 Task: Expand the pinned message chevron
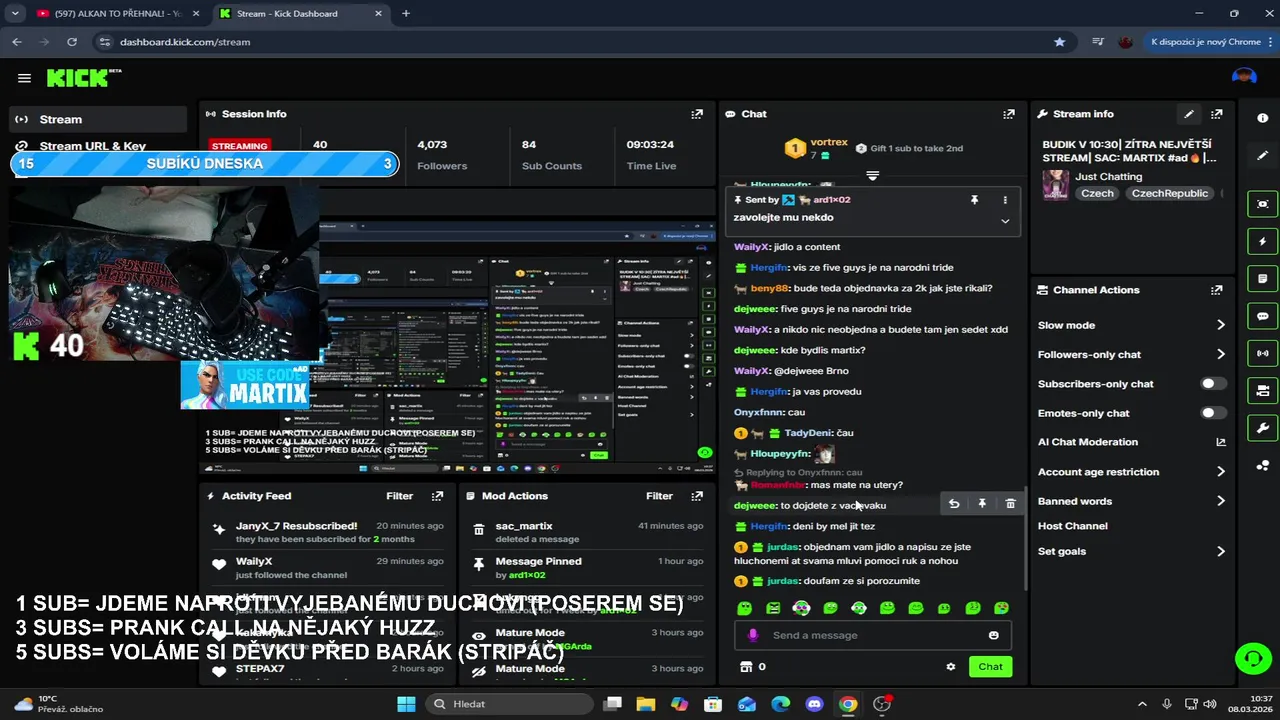tap(1005, 221)
